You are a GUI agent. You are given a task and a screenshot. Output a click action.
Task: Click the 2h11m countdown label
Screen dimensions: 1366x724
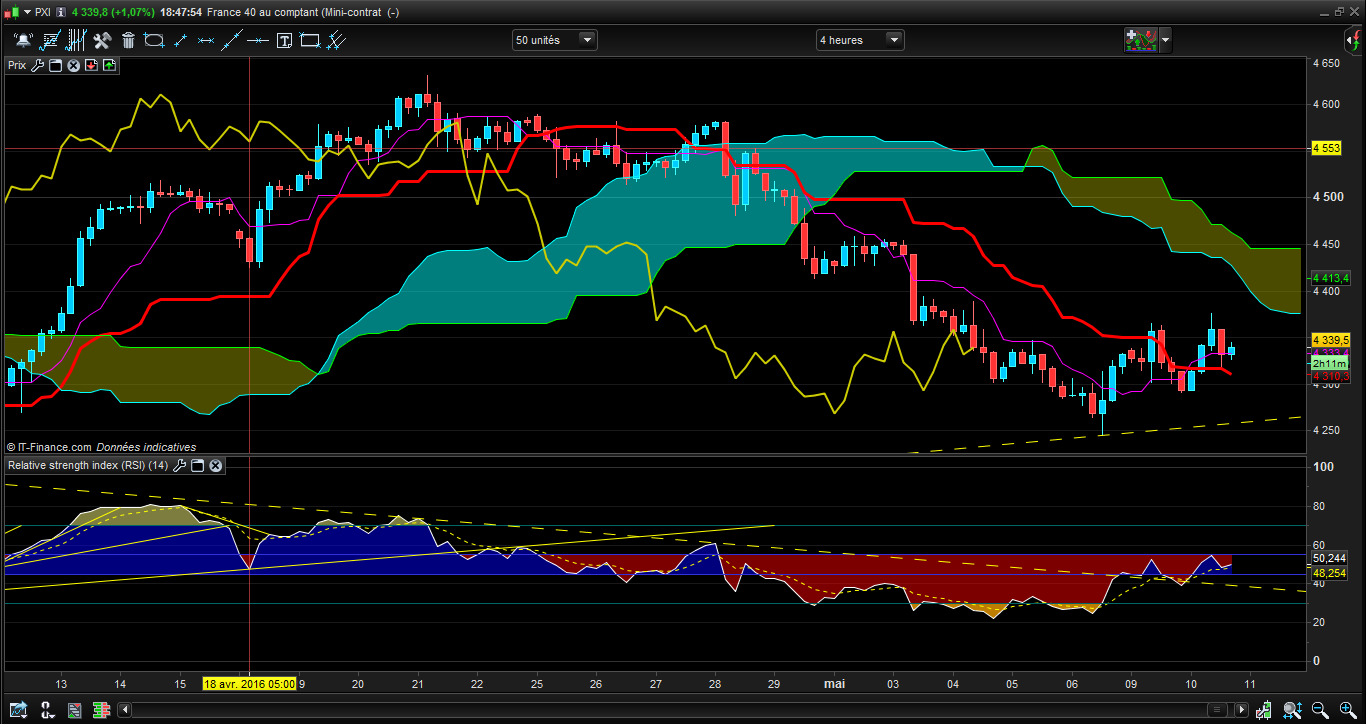[1329, 364]
